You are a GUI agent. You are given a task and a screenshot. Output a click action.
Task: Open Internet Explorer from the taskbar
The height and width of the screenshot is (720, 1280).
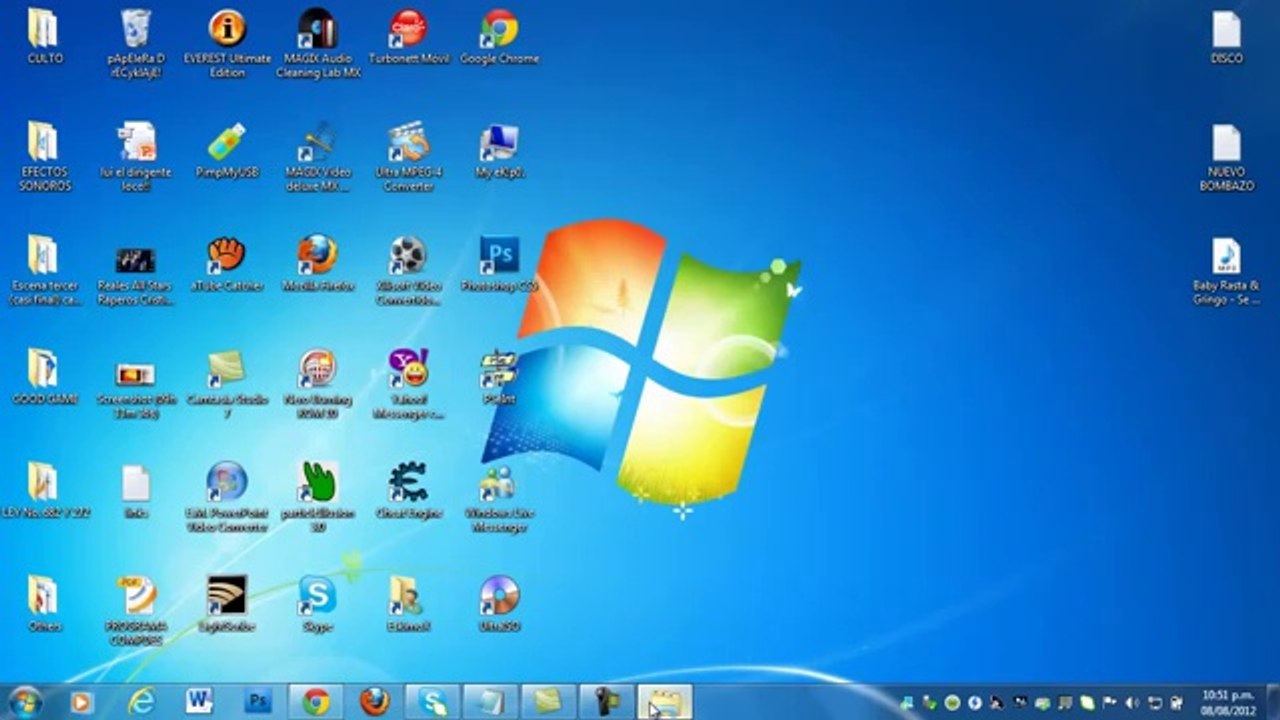(x=141, y=702)
